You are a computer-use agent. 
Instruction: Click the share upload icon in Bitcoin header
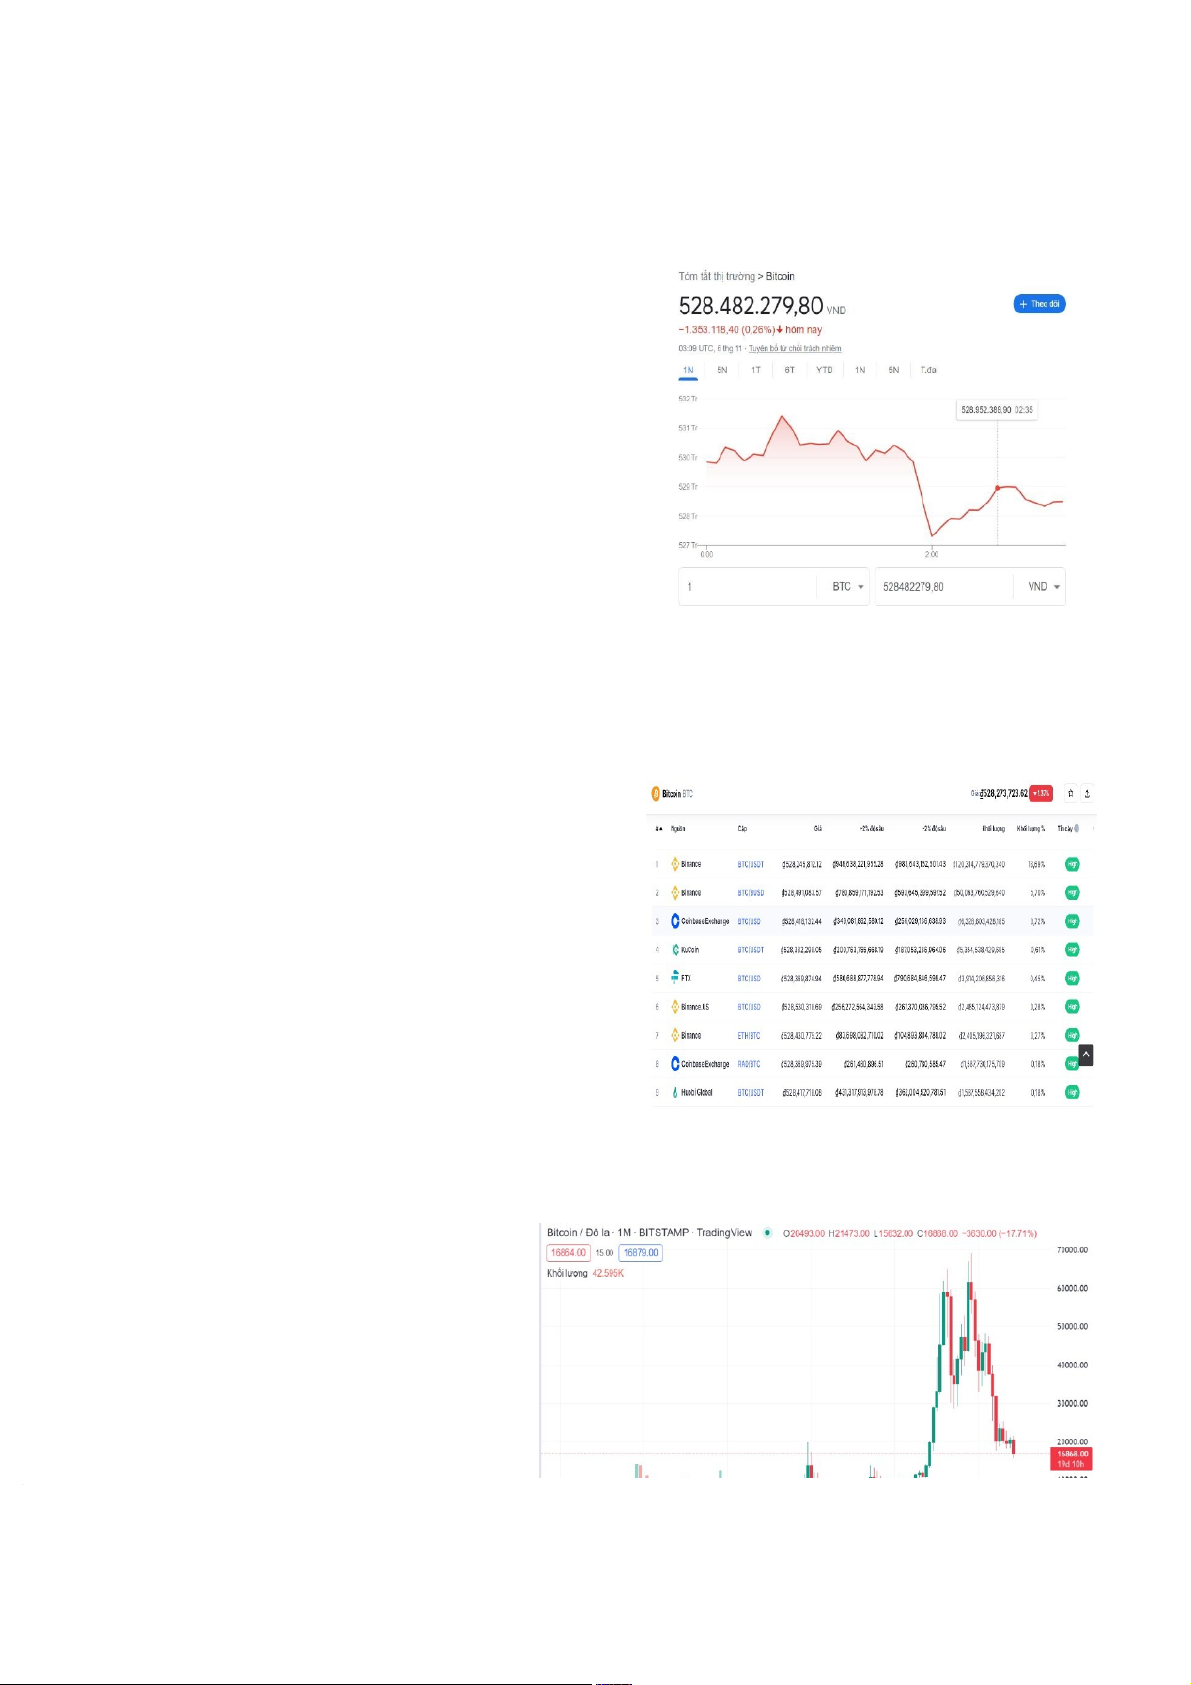point(1087,793)
